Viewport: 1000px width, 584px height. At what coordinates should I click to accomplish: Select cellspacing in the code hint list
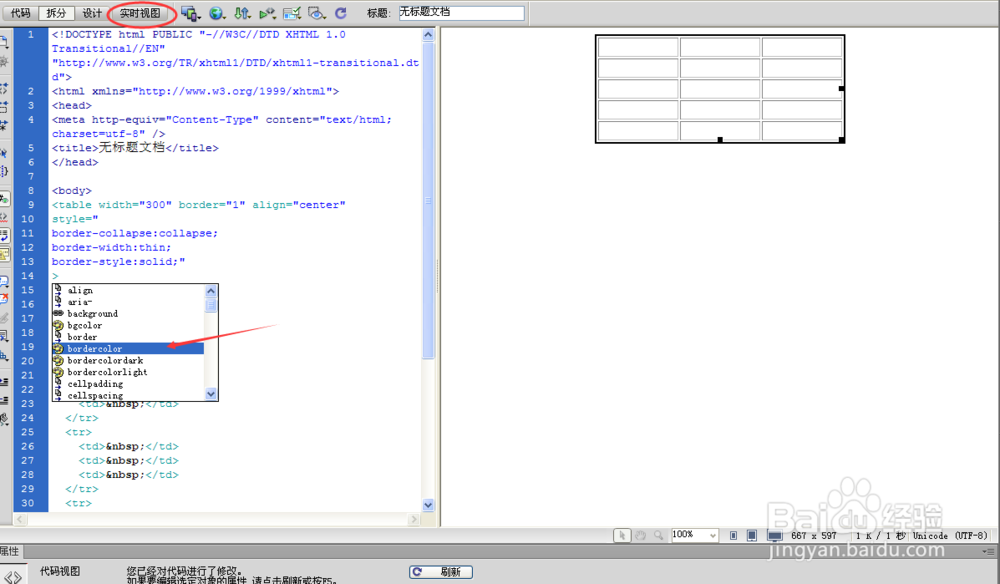(x=128, y=395)
